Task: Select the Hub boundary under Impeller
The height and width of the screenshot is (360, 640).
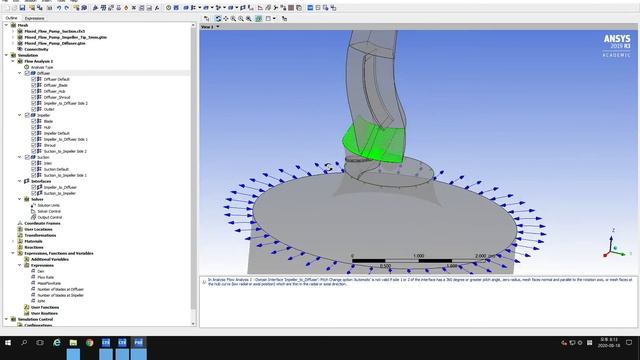Action: (x=47, y=127)
